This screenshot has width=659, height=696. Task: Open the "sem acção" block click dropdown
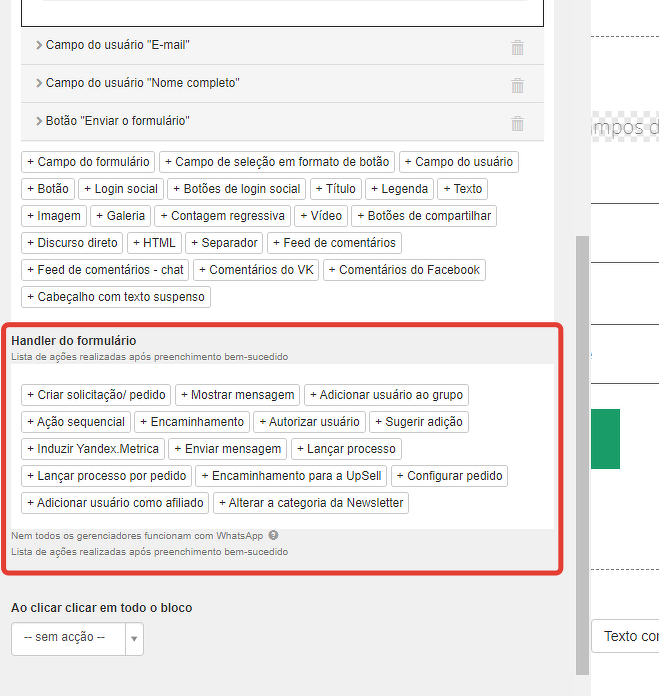coord(77,637)
